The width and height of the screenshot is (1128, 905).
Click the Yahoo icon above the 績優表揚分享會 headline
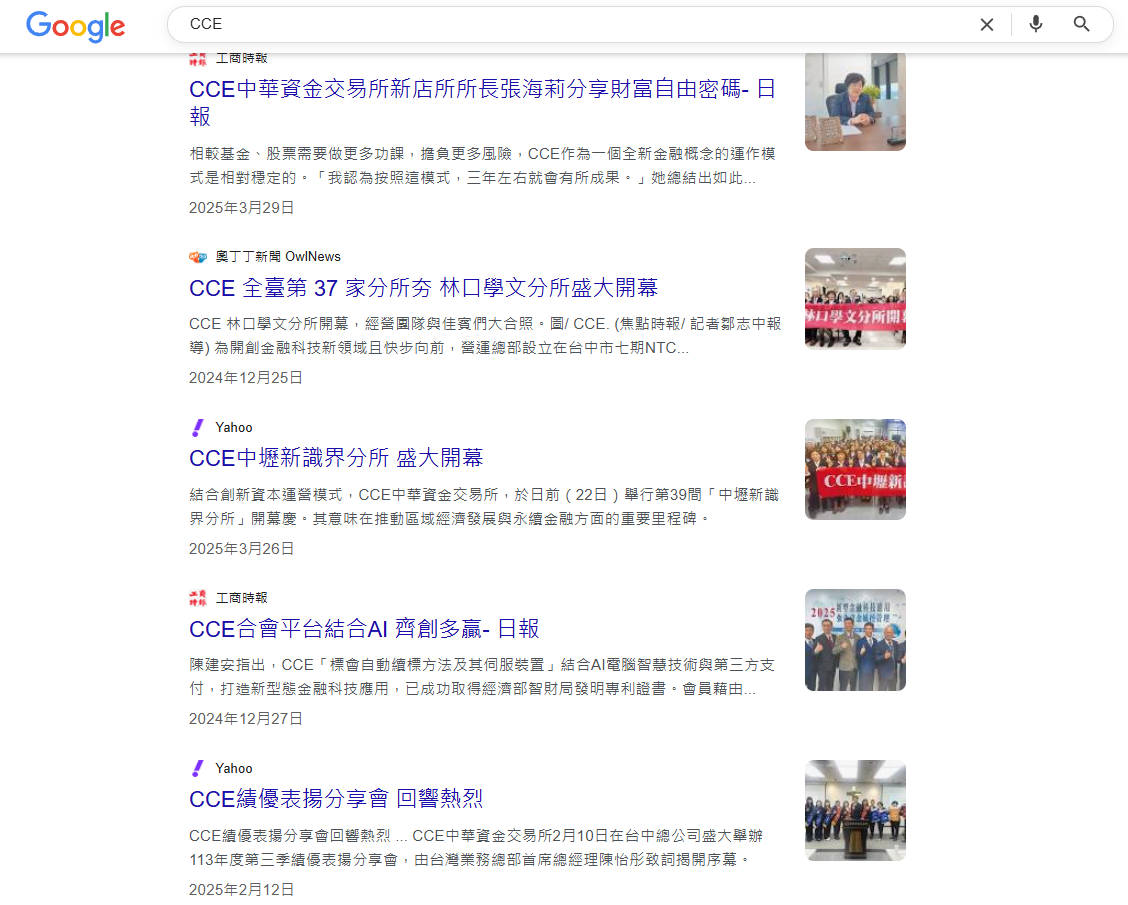197,768
